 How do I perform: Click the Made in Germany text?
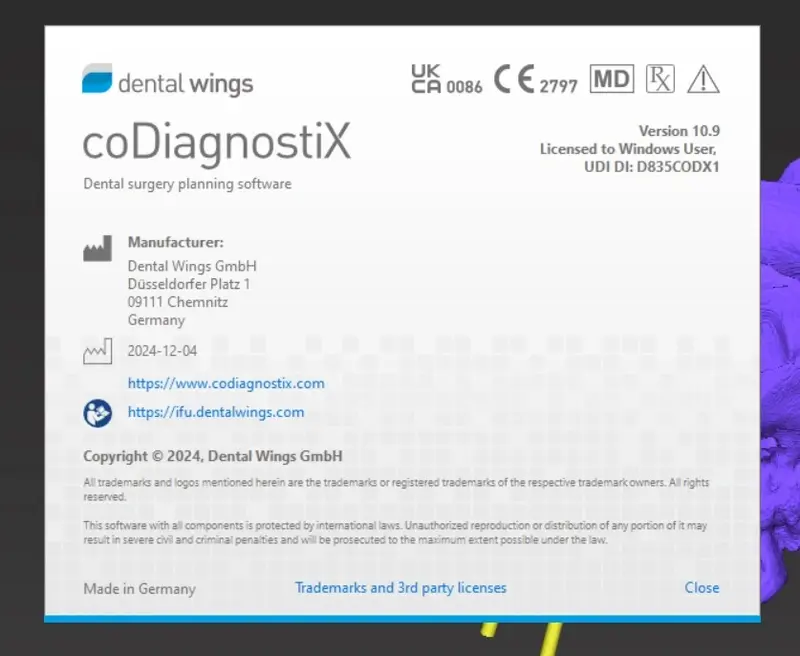(x=139, y=589)
